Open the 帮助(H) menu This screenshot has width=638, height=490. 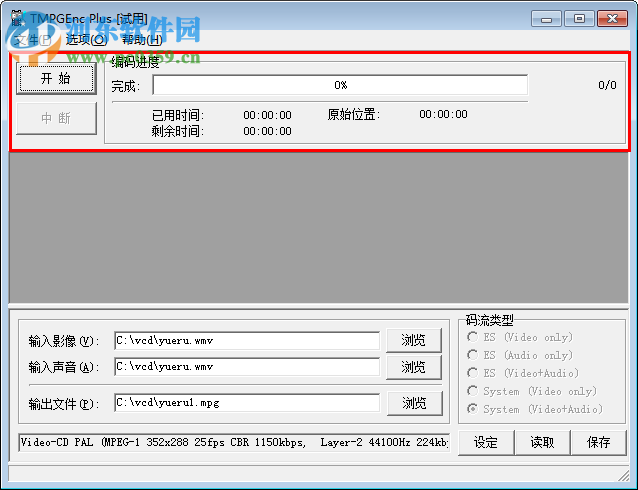[142, 39]
